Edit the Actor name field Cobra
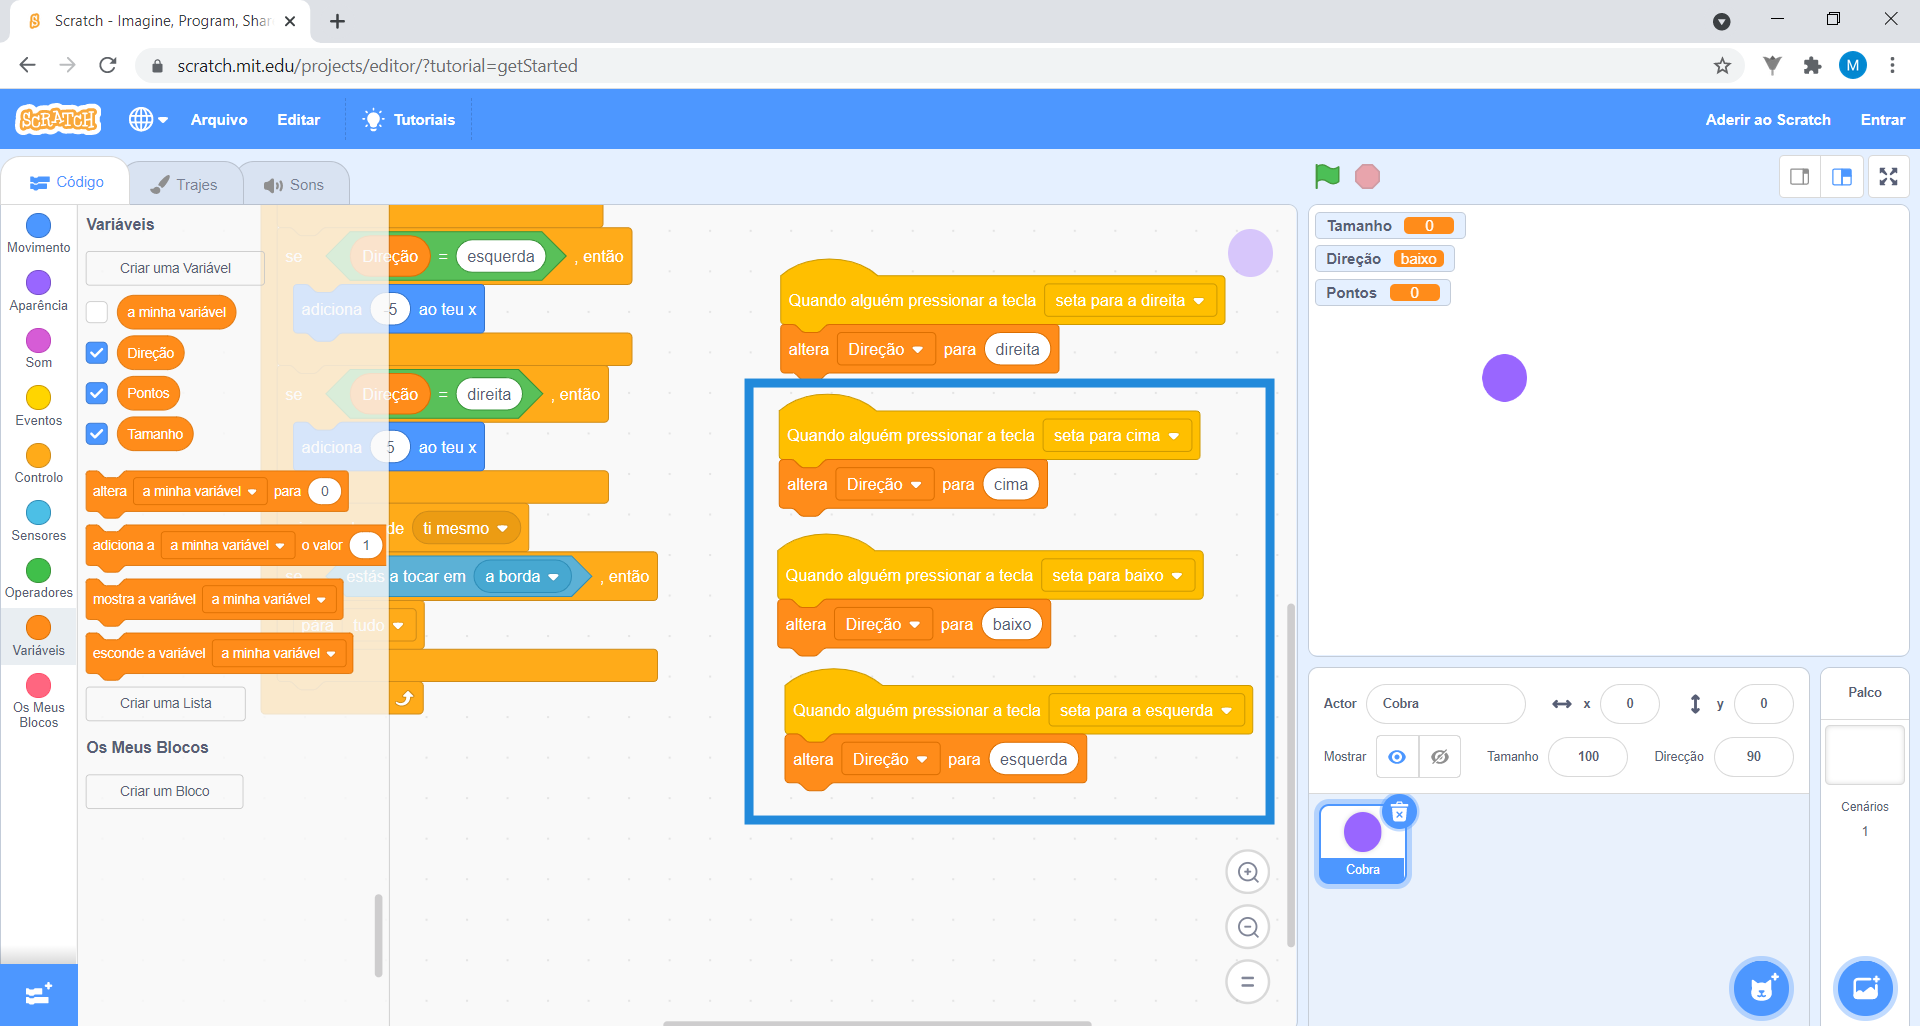Screen dimensions: 1920x1026 [1445, 704]
